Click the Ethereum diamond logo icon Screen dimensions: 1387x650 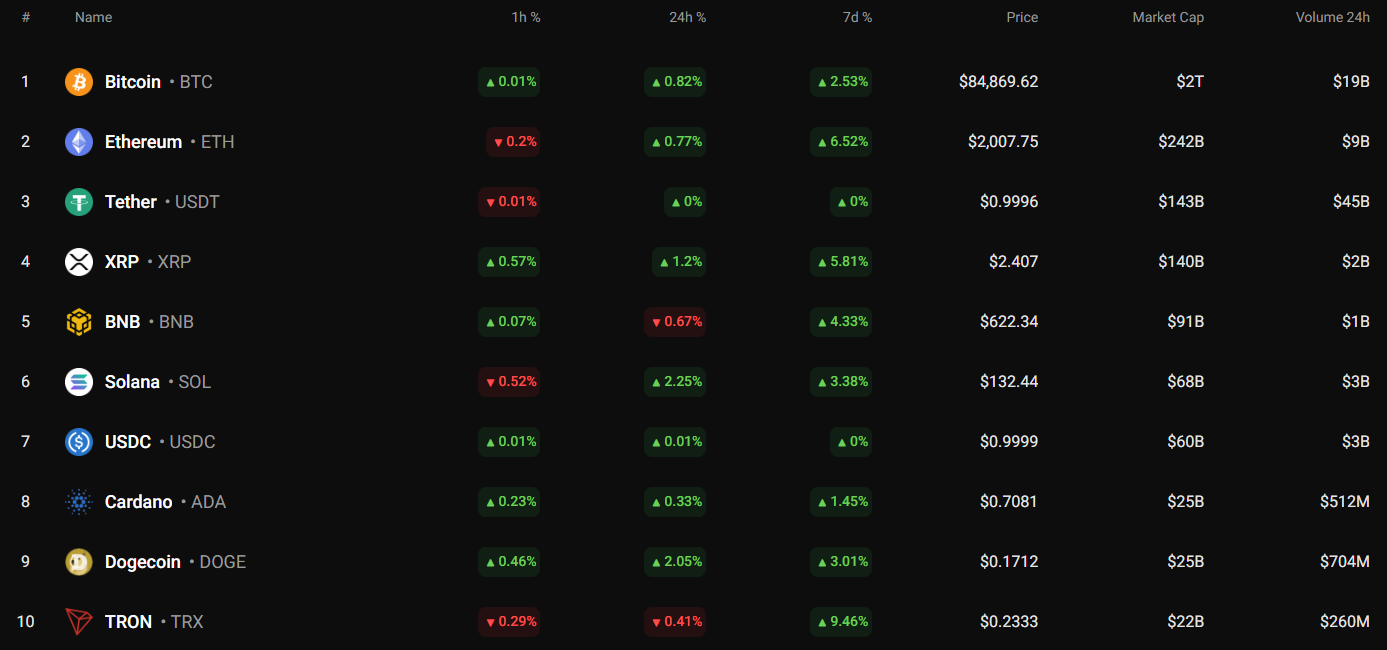click(79, 142)
